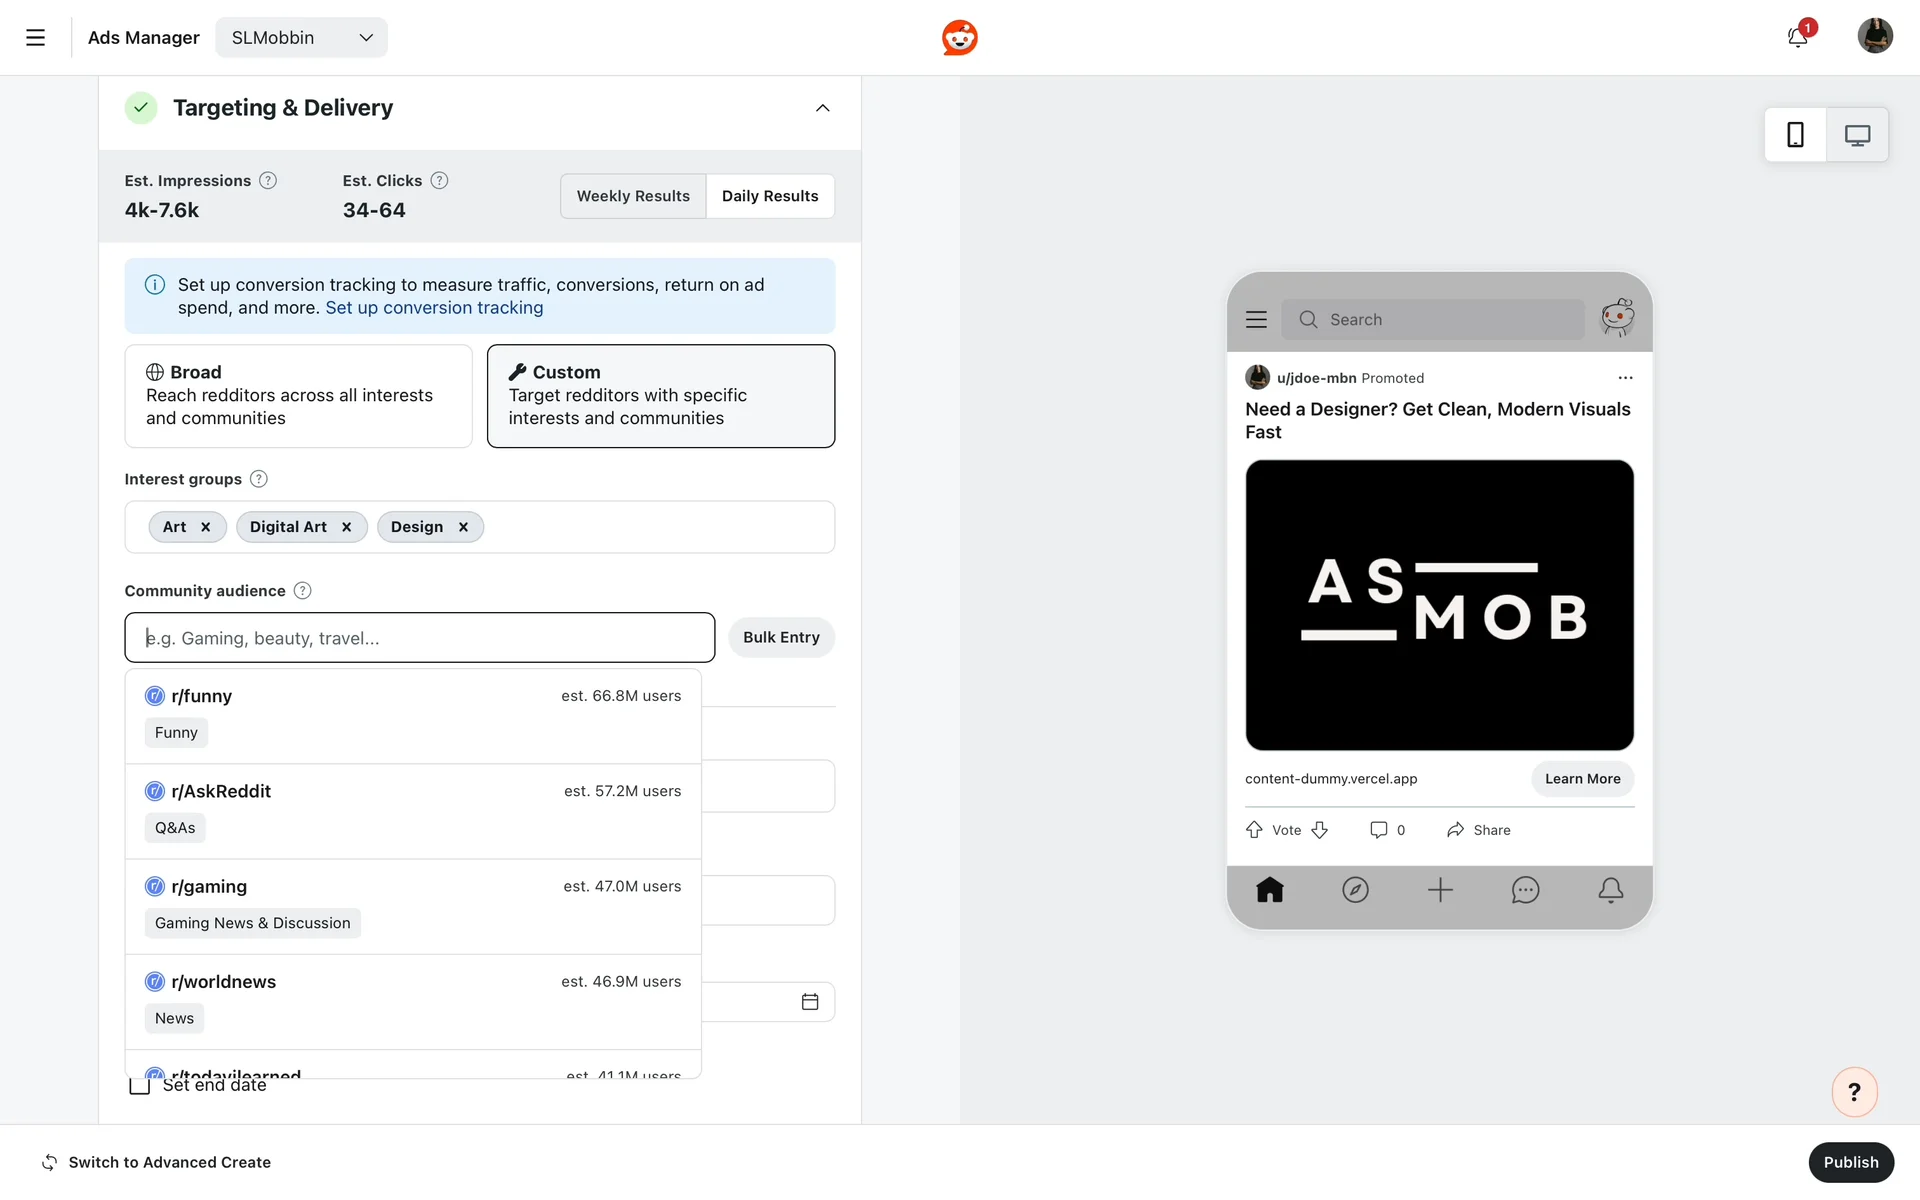Click the Publish button
The image size is (1920, 1200).
coord(1850,1162)
